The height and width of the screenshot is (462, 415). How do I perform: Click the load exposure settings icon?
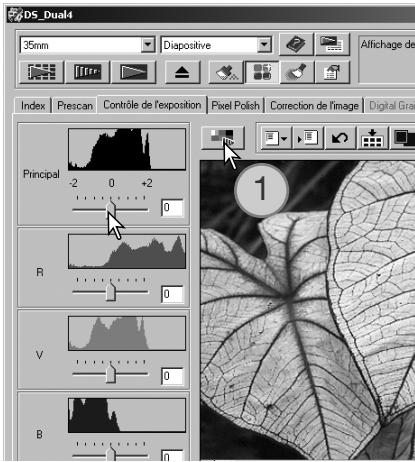[x=275, y=138]
